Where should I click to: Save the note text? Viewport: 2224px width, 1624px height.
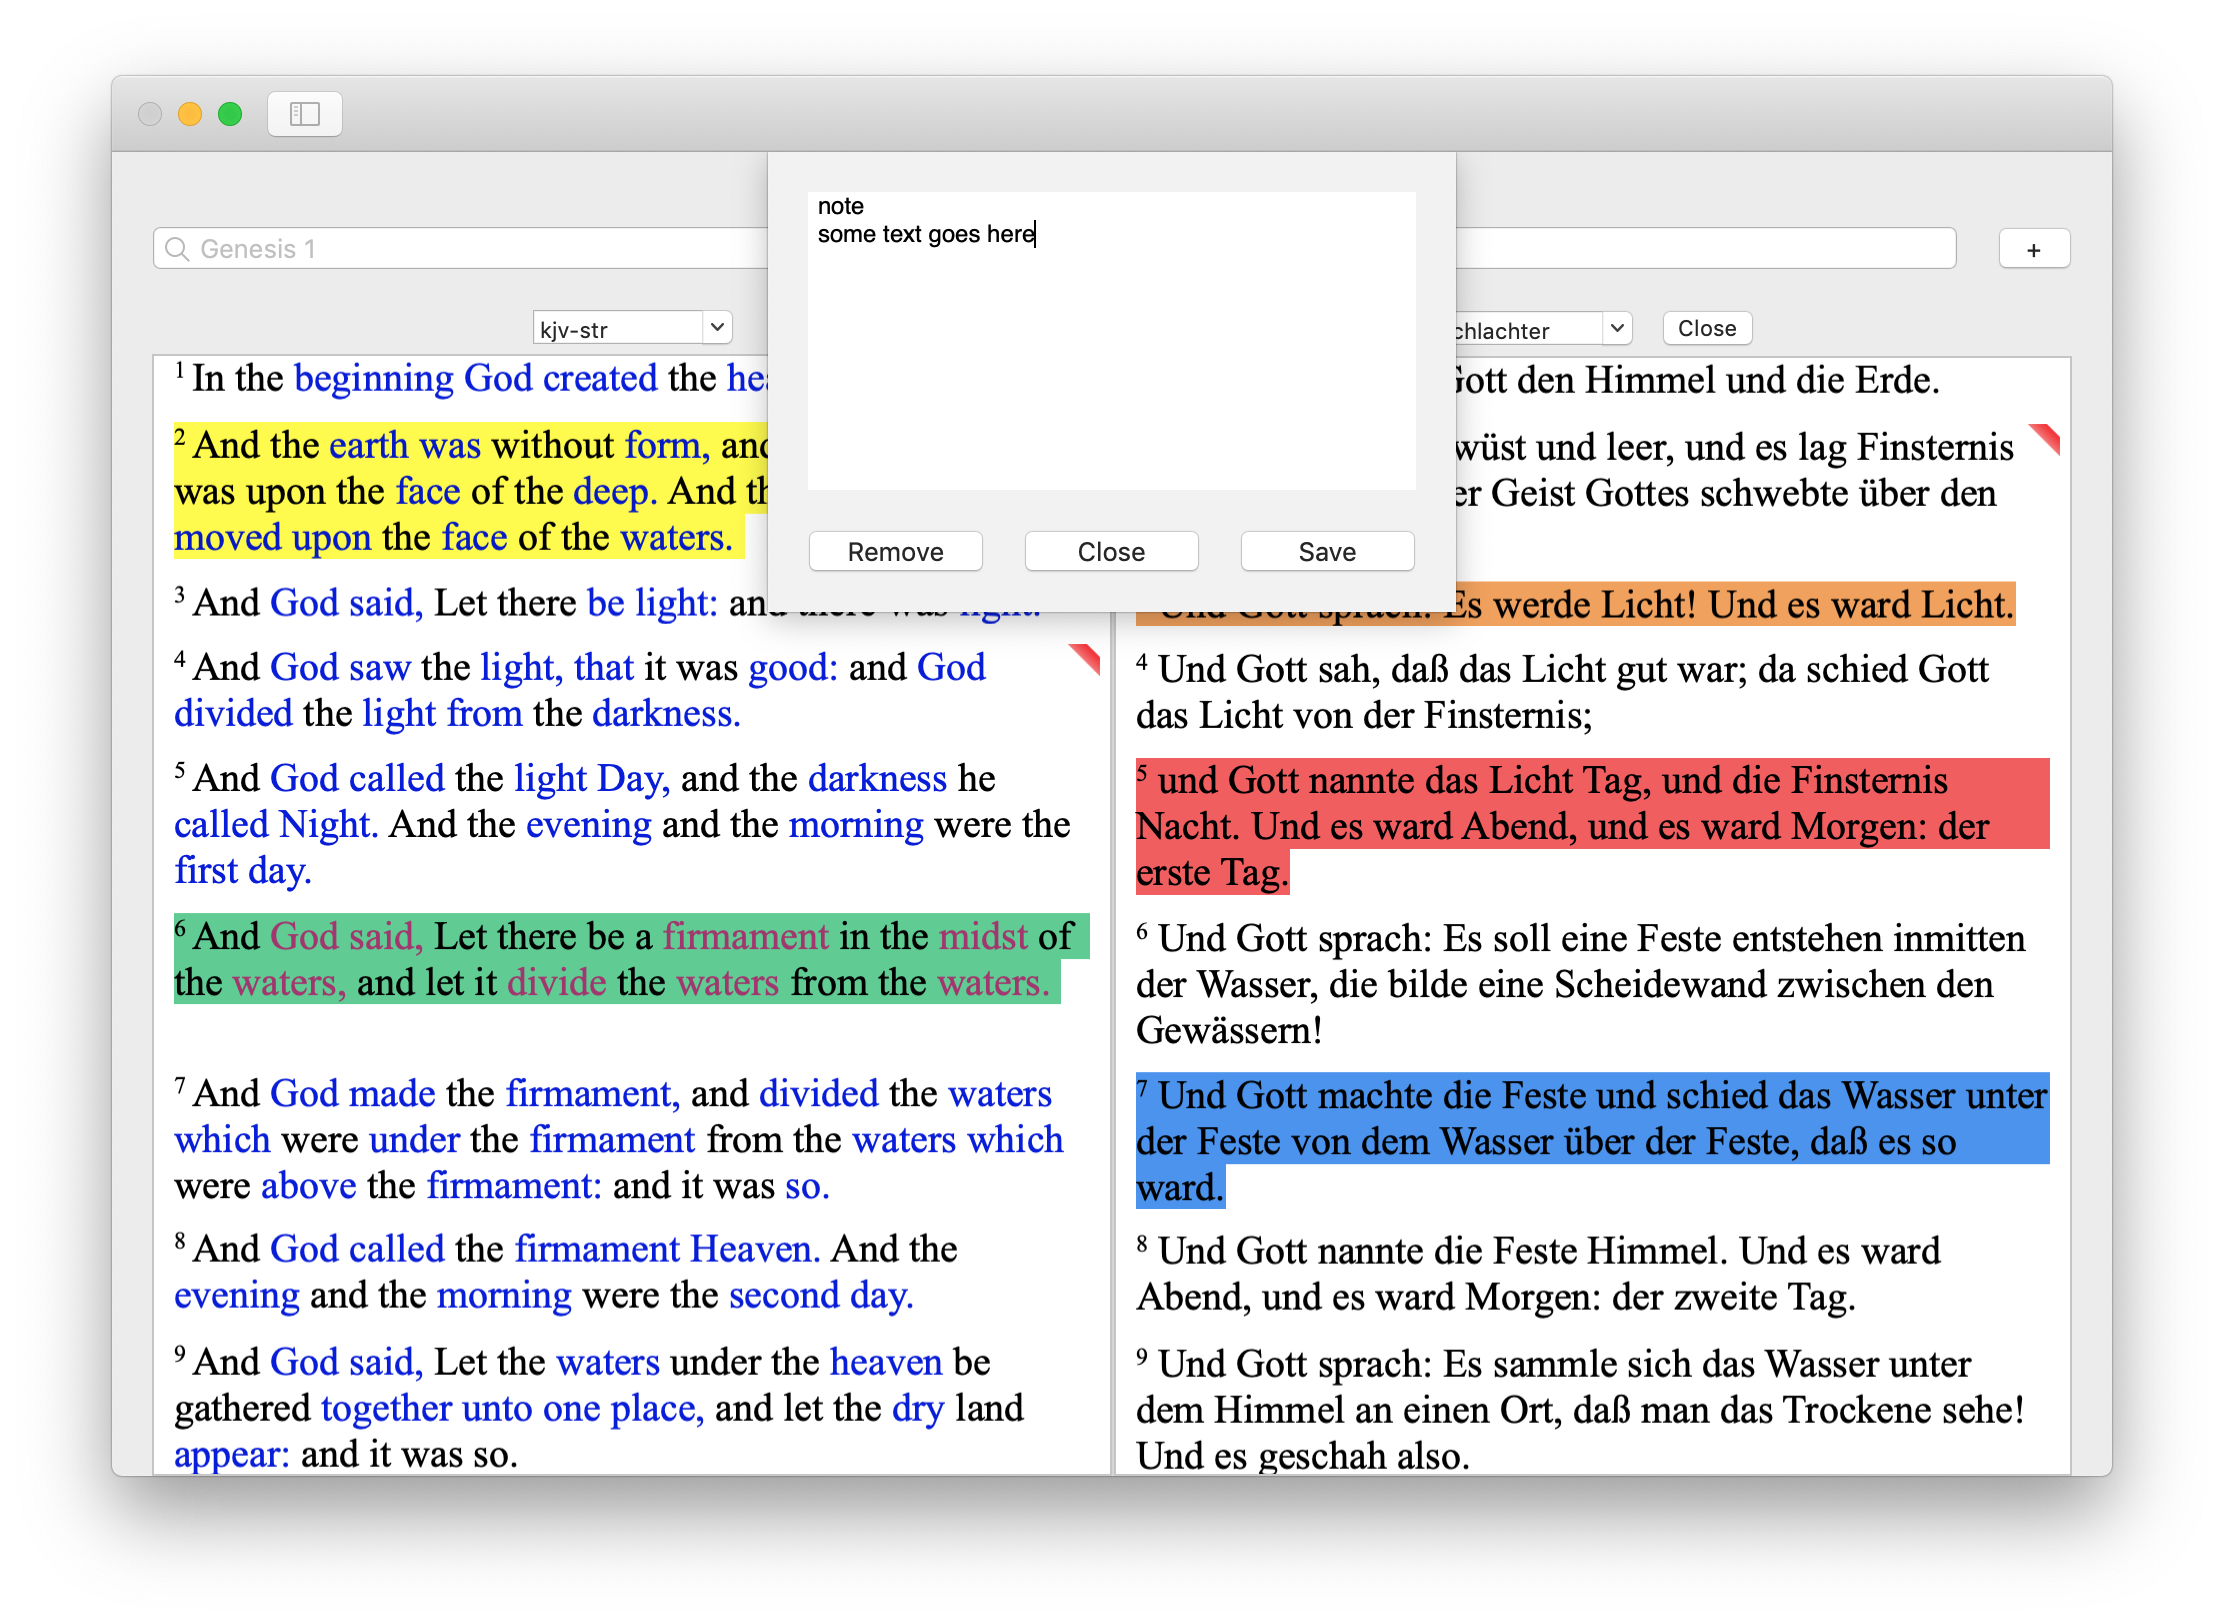coord(1326,552)
